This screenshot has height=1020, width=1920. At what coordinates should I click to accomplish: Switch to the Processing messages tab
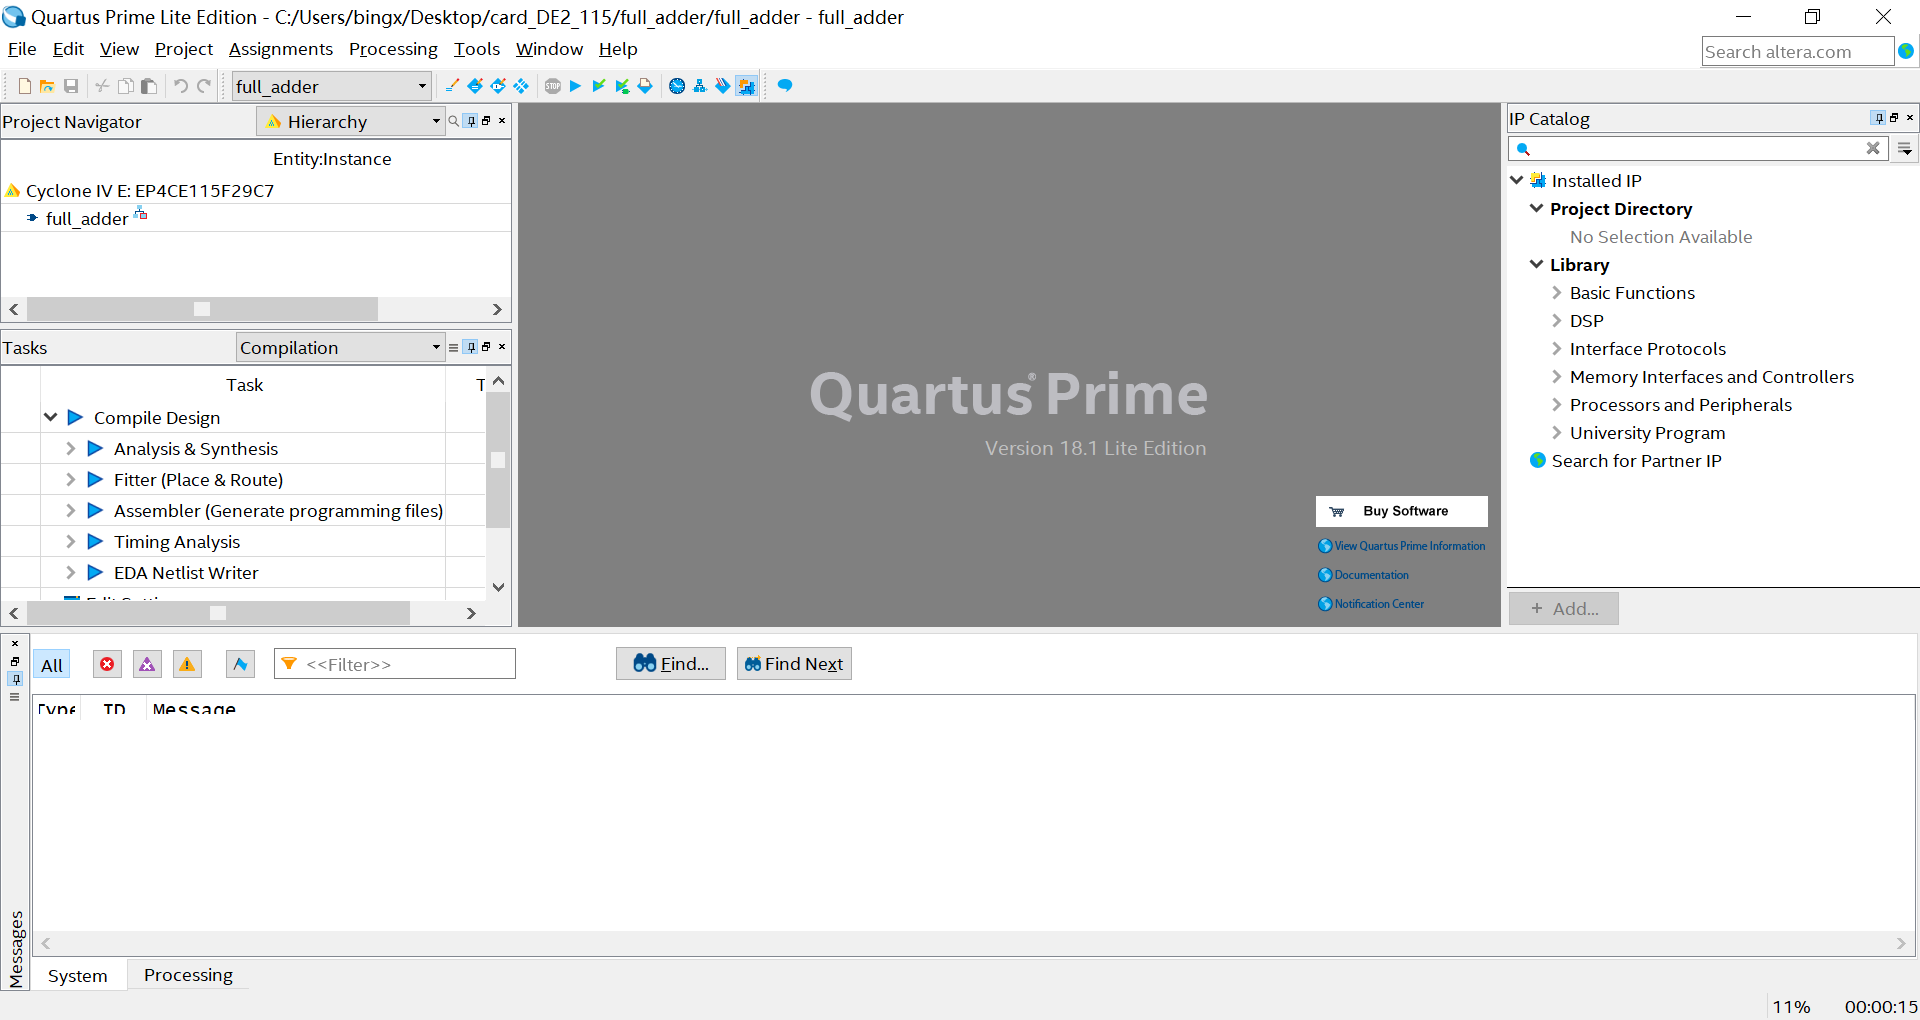pyautogui.click(x=188, y=975)
